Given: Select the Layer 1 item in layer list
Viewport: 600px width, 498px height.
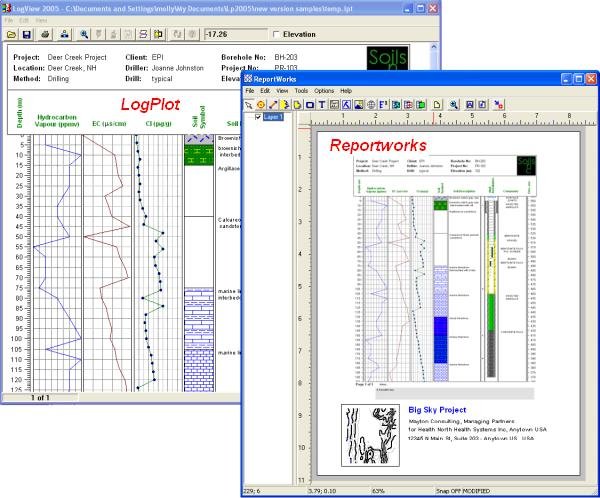Looking at the screenshot, I should pos(273,117).
